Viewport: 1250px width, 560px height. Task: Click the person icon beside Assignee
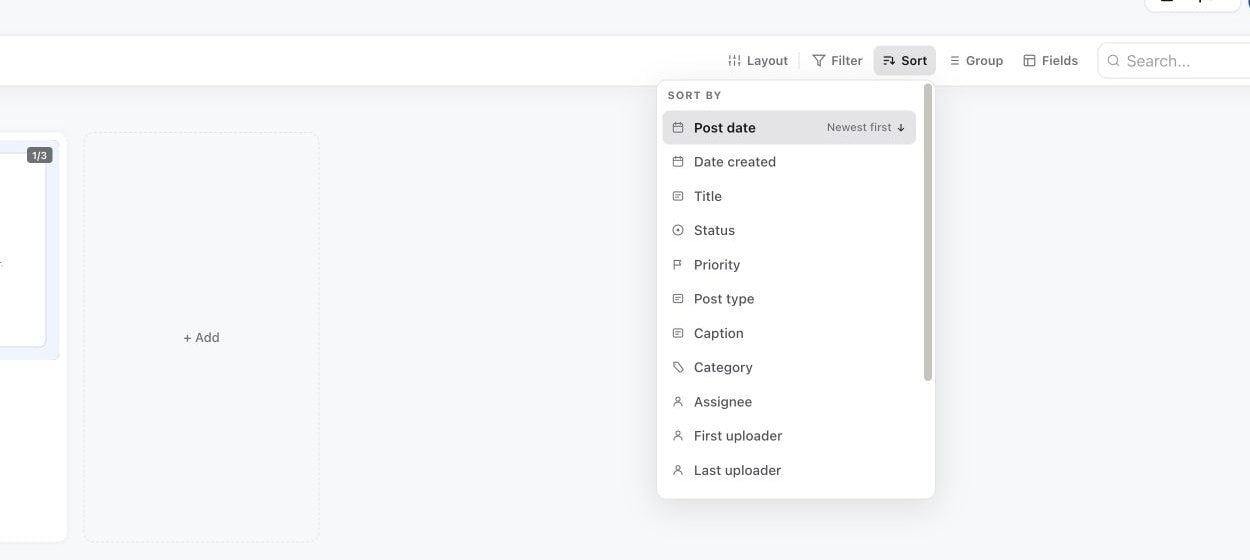pos(678,402)
